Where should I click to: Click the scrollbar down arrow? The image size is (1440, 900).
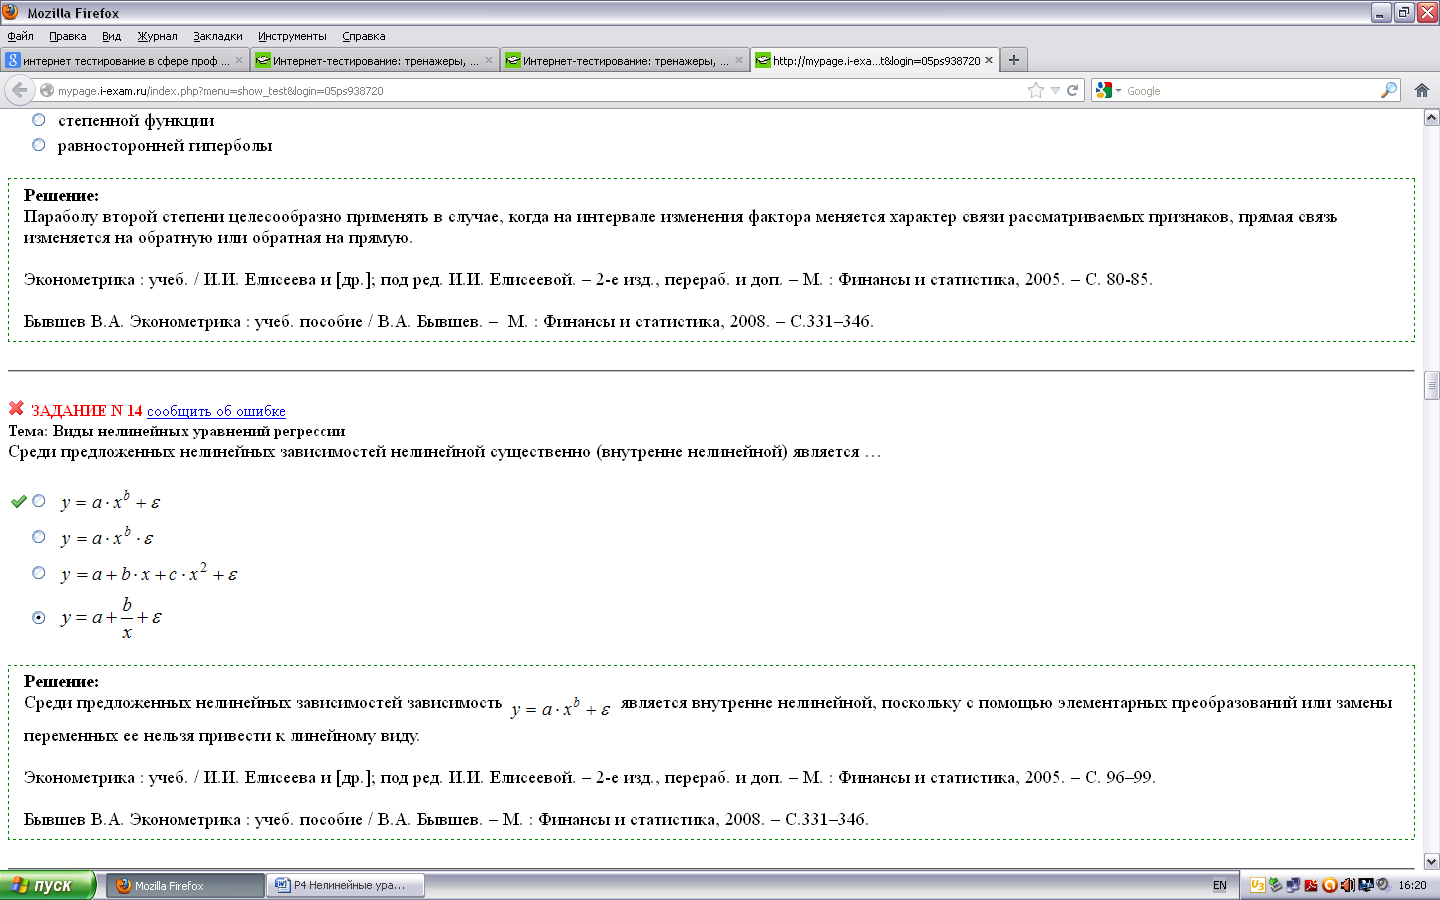tap(1431, 861)
